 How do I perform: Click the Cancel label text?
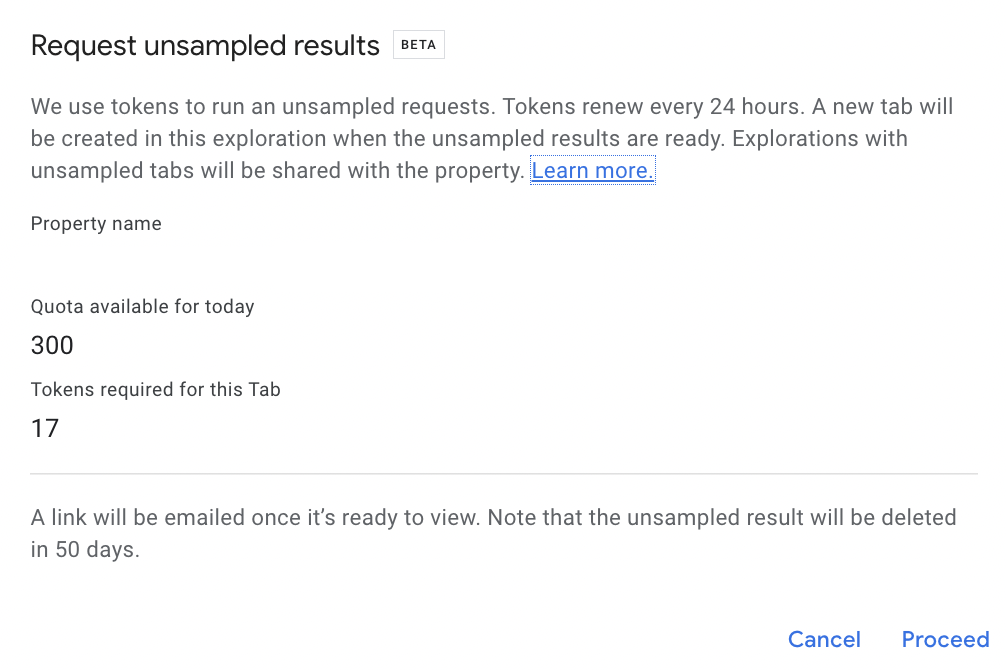coord(824,639)
